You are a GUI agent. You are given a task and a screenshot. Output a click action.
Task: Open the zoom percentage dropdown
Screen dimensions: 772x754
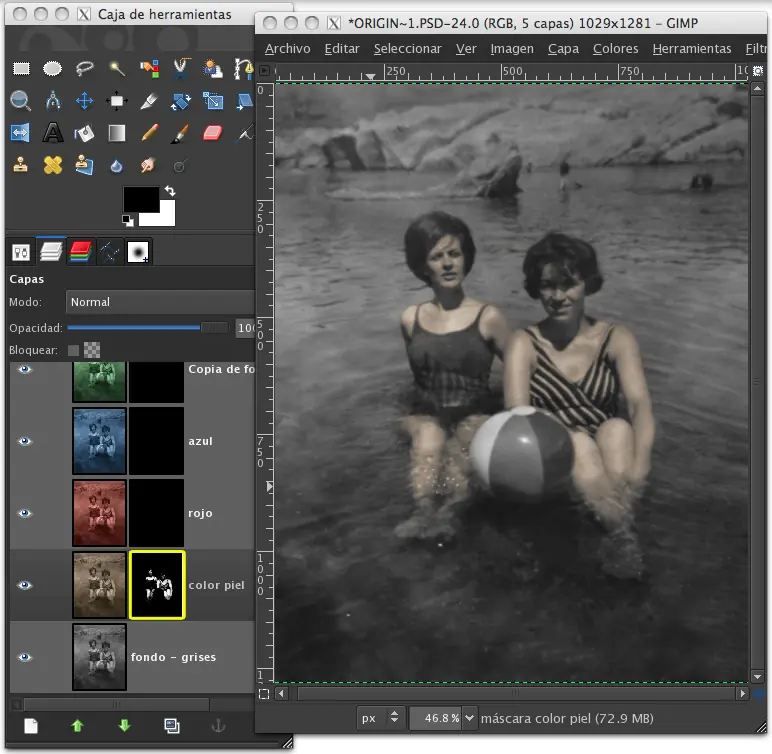pyautogui.click(x=470, y=718)
